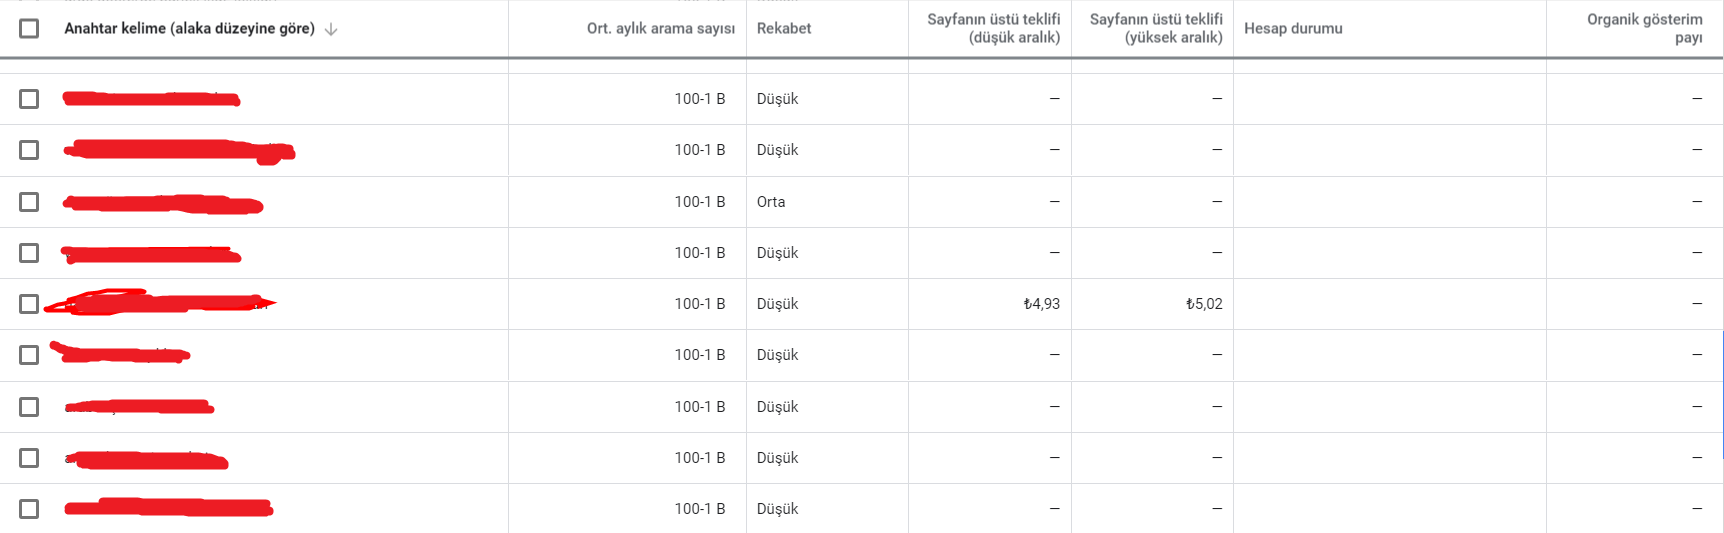Click the ₺4,93 low range bid value
Image resolution: width=1724 pixels, height=533 pixels.
point(1042,304)
